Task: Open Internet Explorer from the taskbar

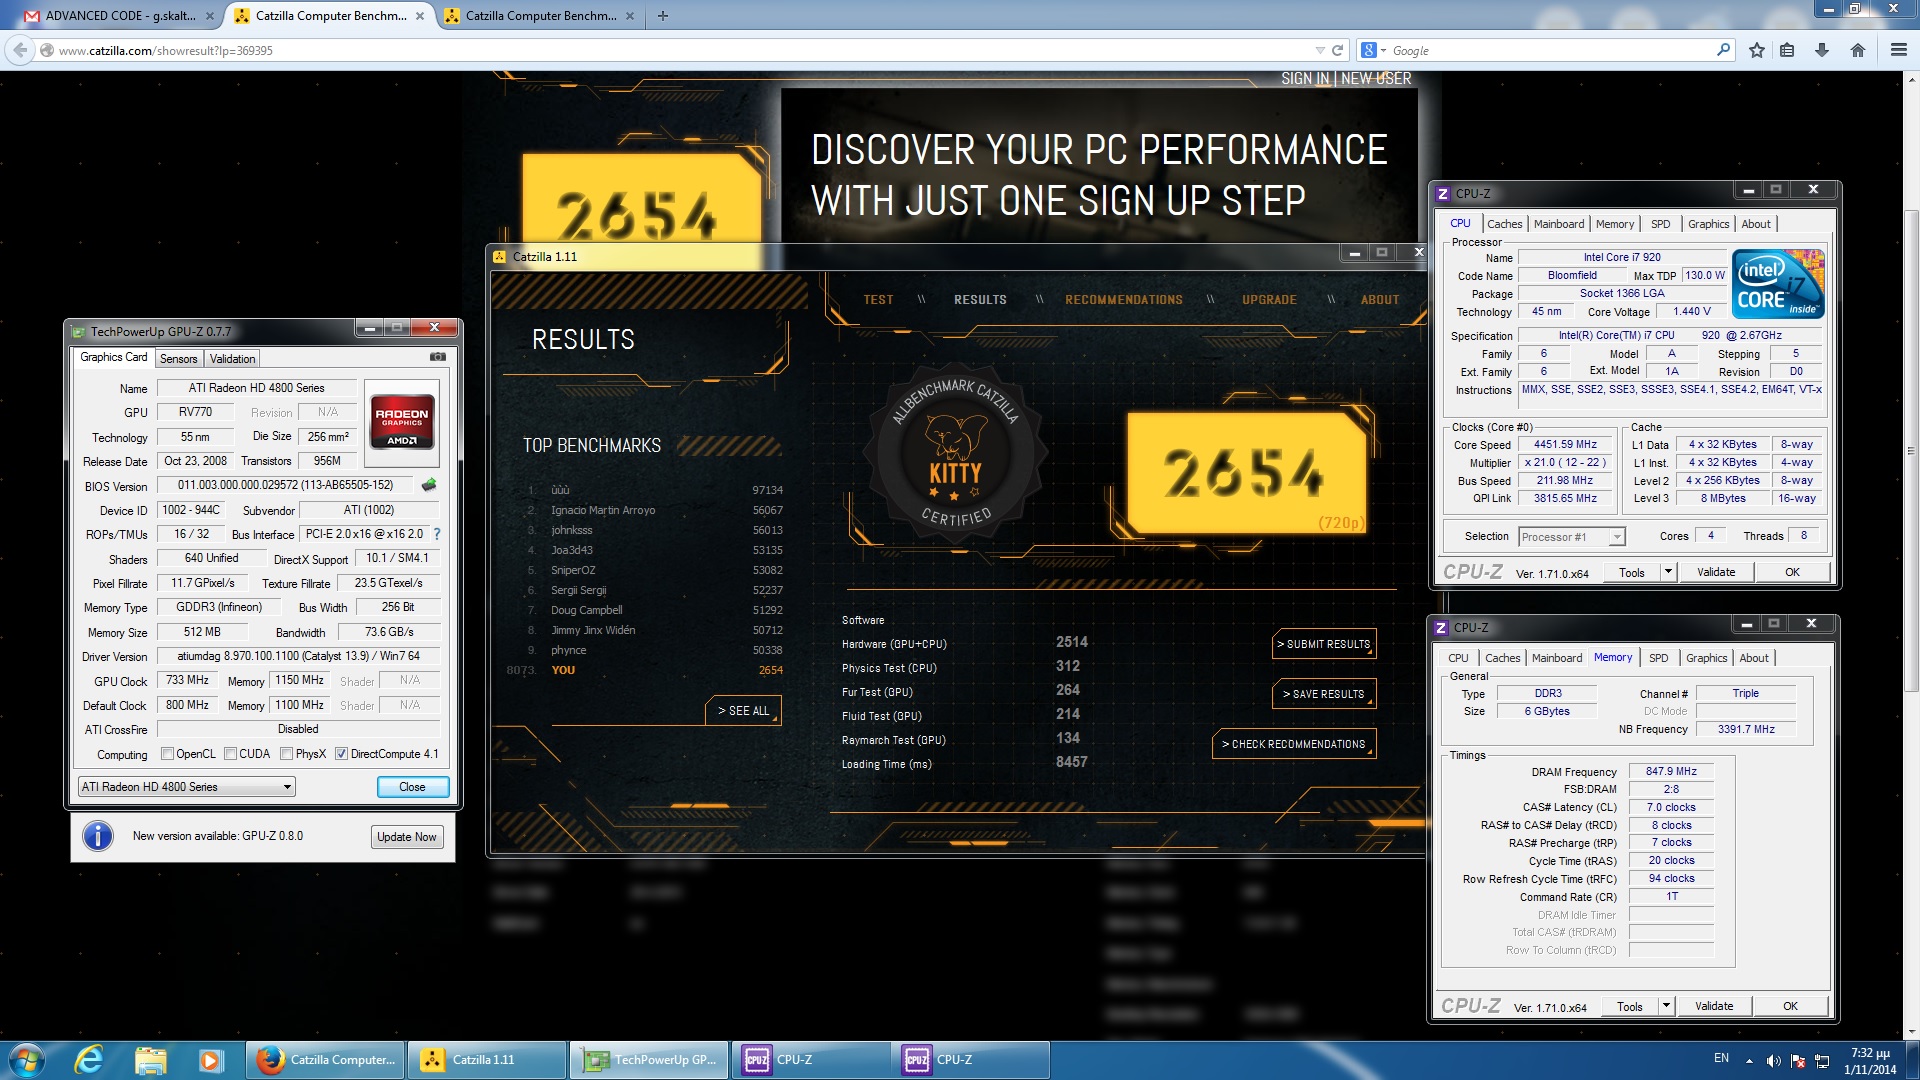Action: (x=89, y=1060)
